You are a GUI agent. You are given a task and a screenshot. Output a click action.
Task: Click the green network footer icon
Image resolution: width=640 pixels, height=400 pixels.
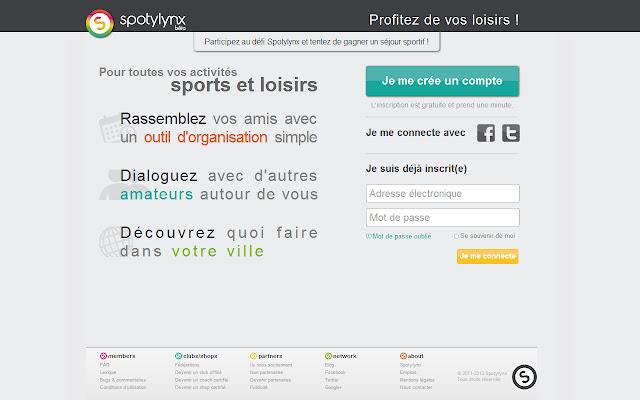coord(328,356)
